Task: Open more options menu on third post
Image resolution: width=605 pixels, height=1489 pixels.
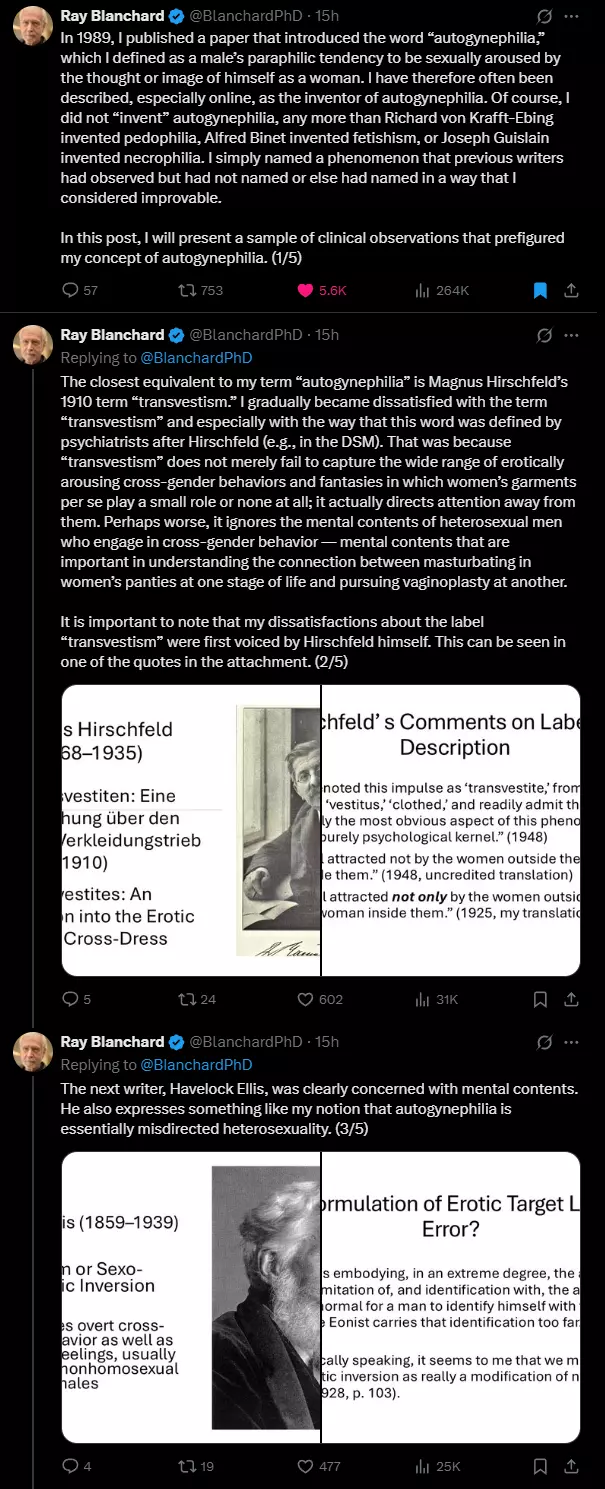Action: point(571,1042)
